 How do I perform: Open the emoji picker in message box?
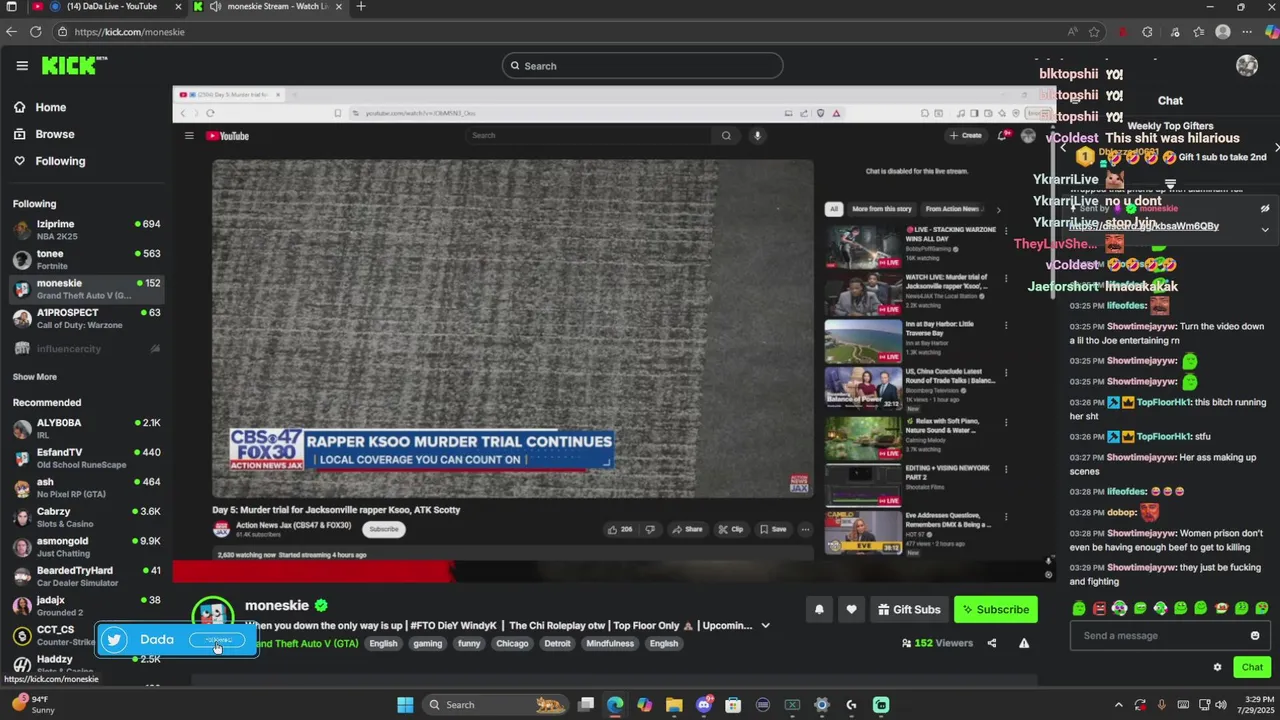(x=1255, y=636)
